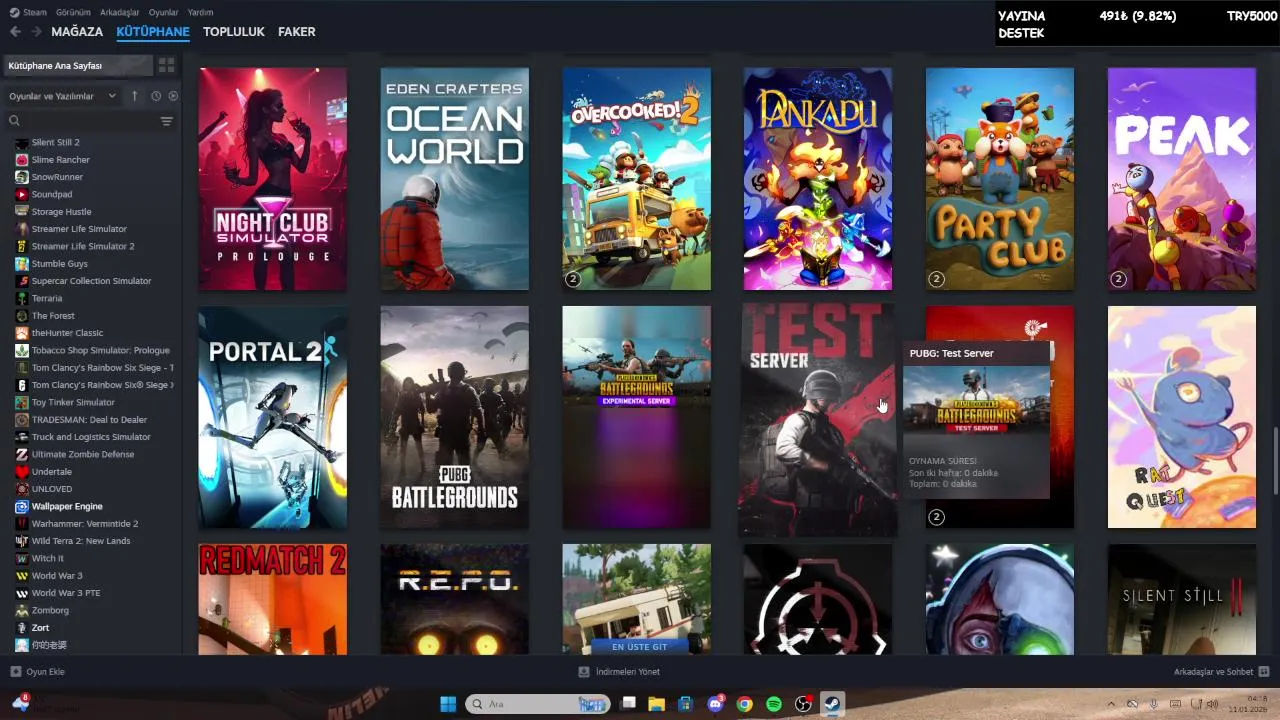1280x720 pixels.
Task: Click the Stumble Guys icon in sidebar
Action: point(22,264)
